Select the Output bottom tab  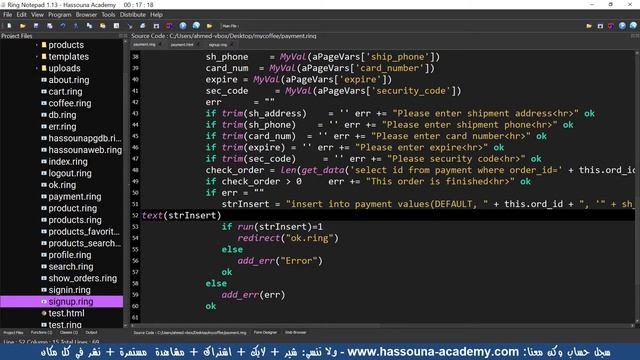click(91, 333)
